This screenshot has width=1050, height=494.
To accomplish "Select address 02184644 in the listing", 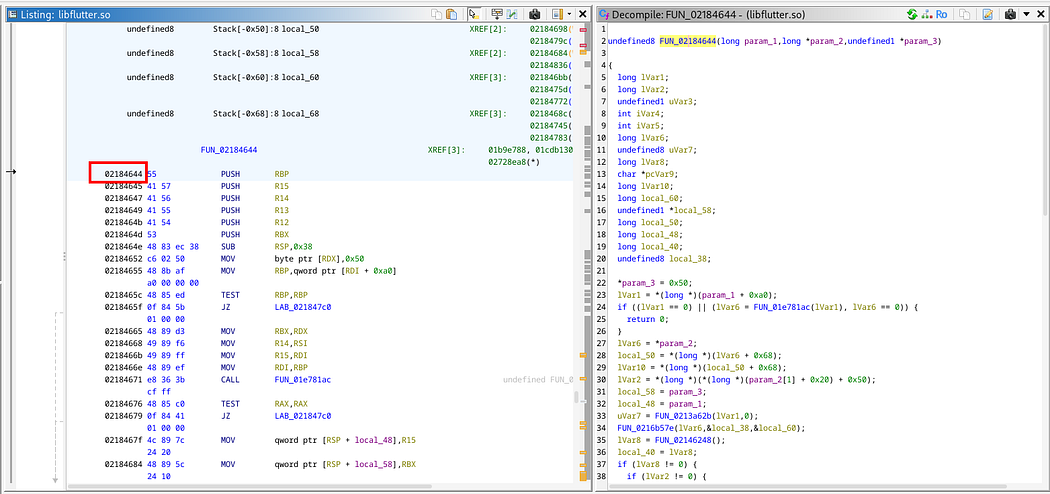I will pos(124,173).
